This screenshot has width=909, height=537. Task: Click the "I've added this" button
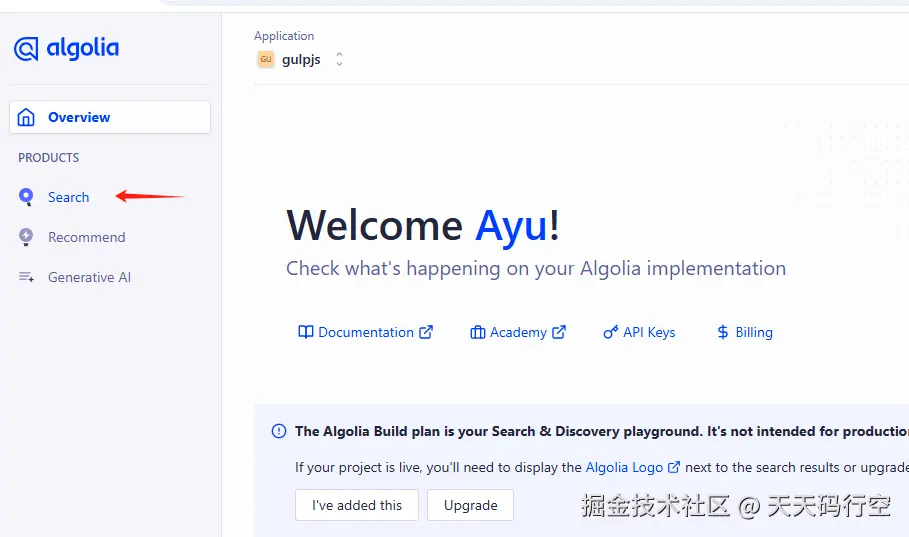(x=357, y=505)
